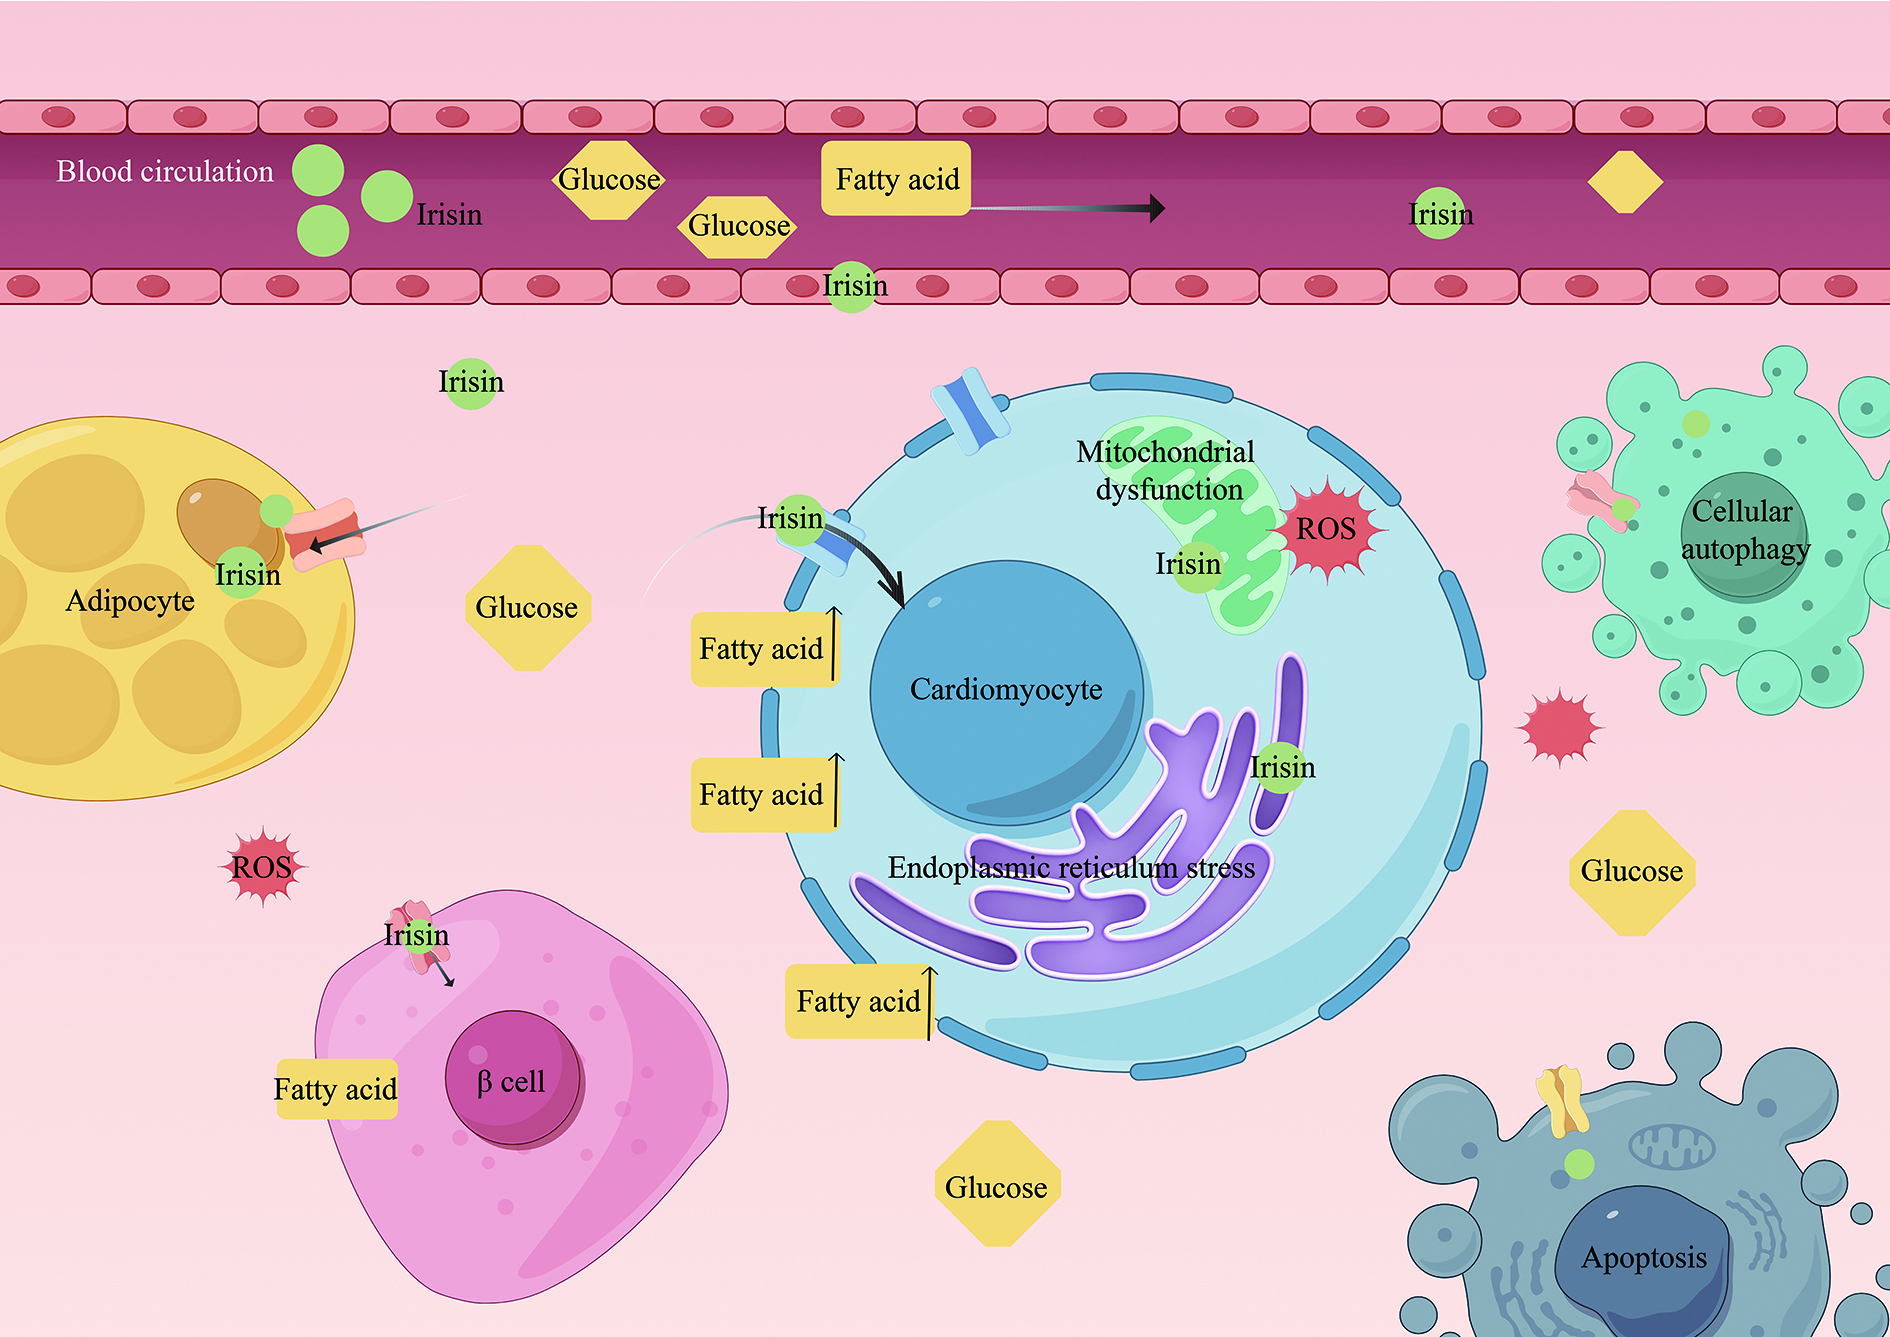Screen dimensions: 1890x1337
Task: Select the Fatty acid label beside the β cell
Action: coord(336,1088)
